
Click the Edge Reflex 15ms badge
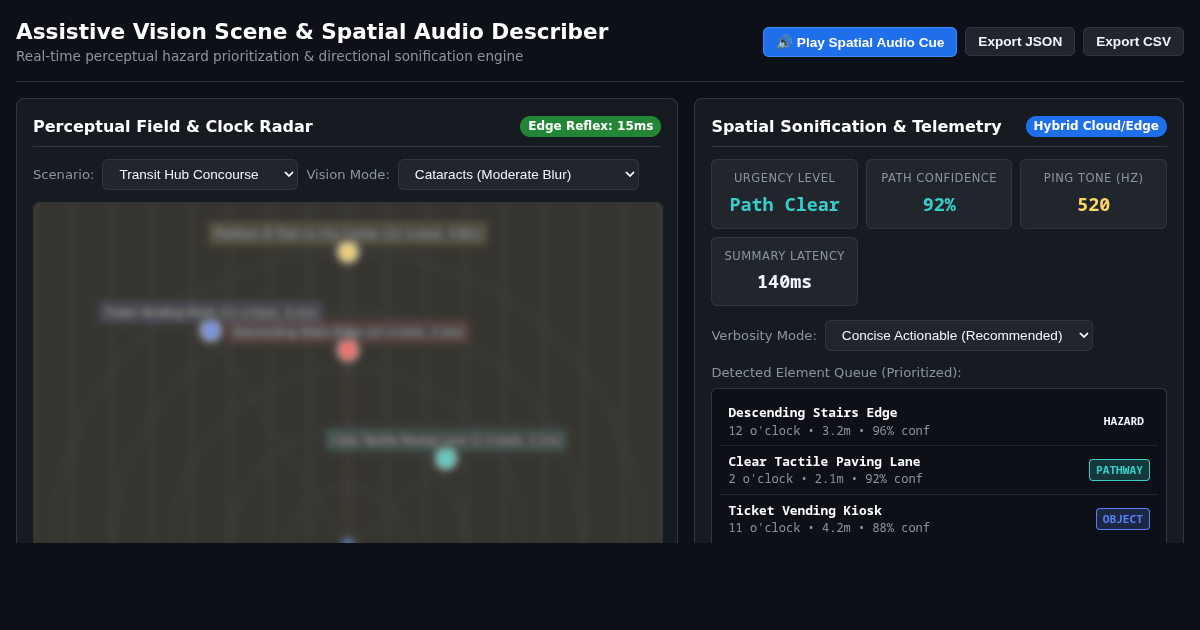point(590,126)
